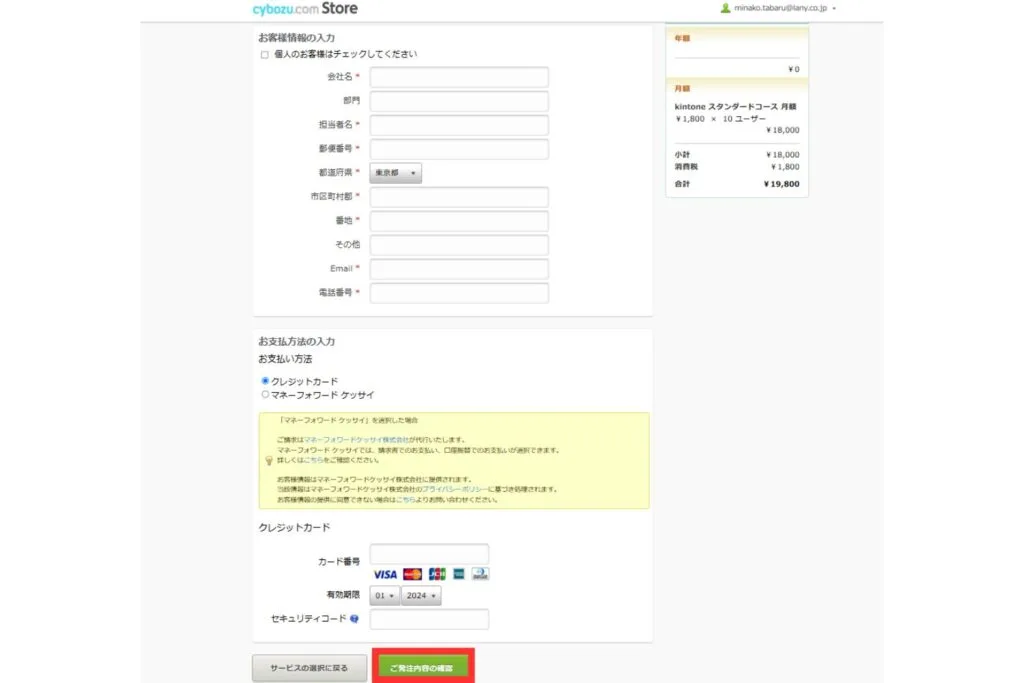The width and height of the screenshot is (1024, 683).
Task: Click the セキュリティコード help icon
Action: [x=354, y=619]
